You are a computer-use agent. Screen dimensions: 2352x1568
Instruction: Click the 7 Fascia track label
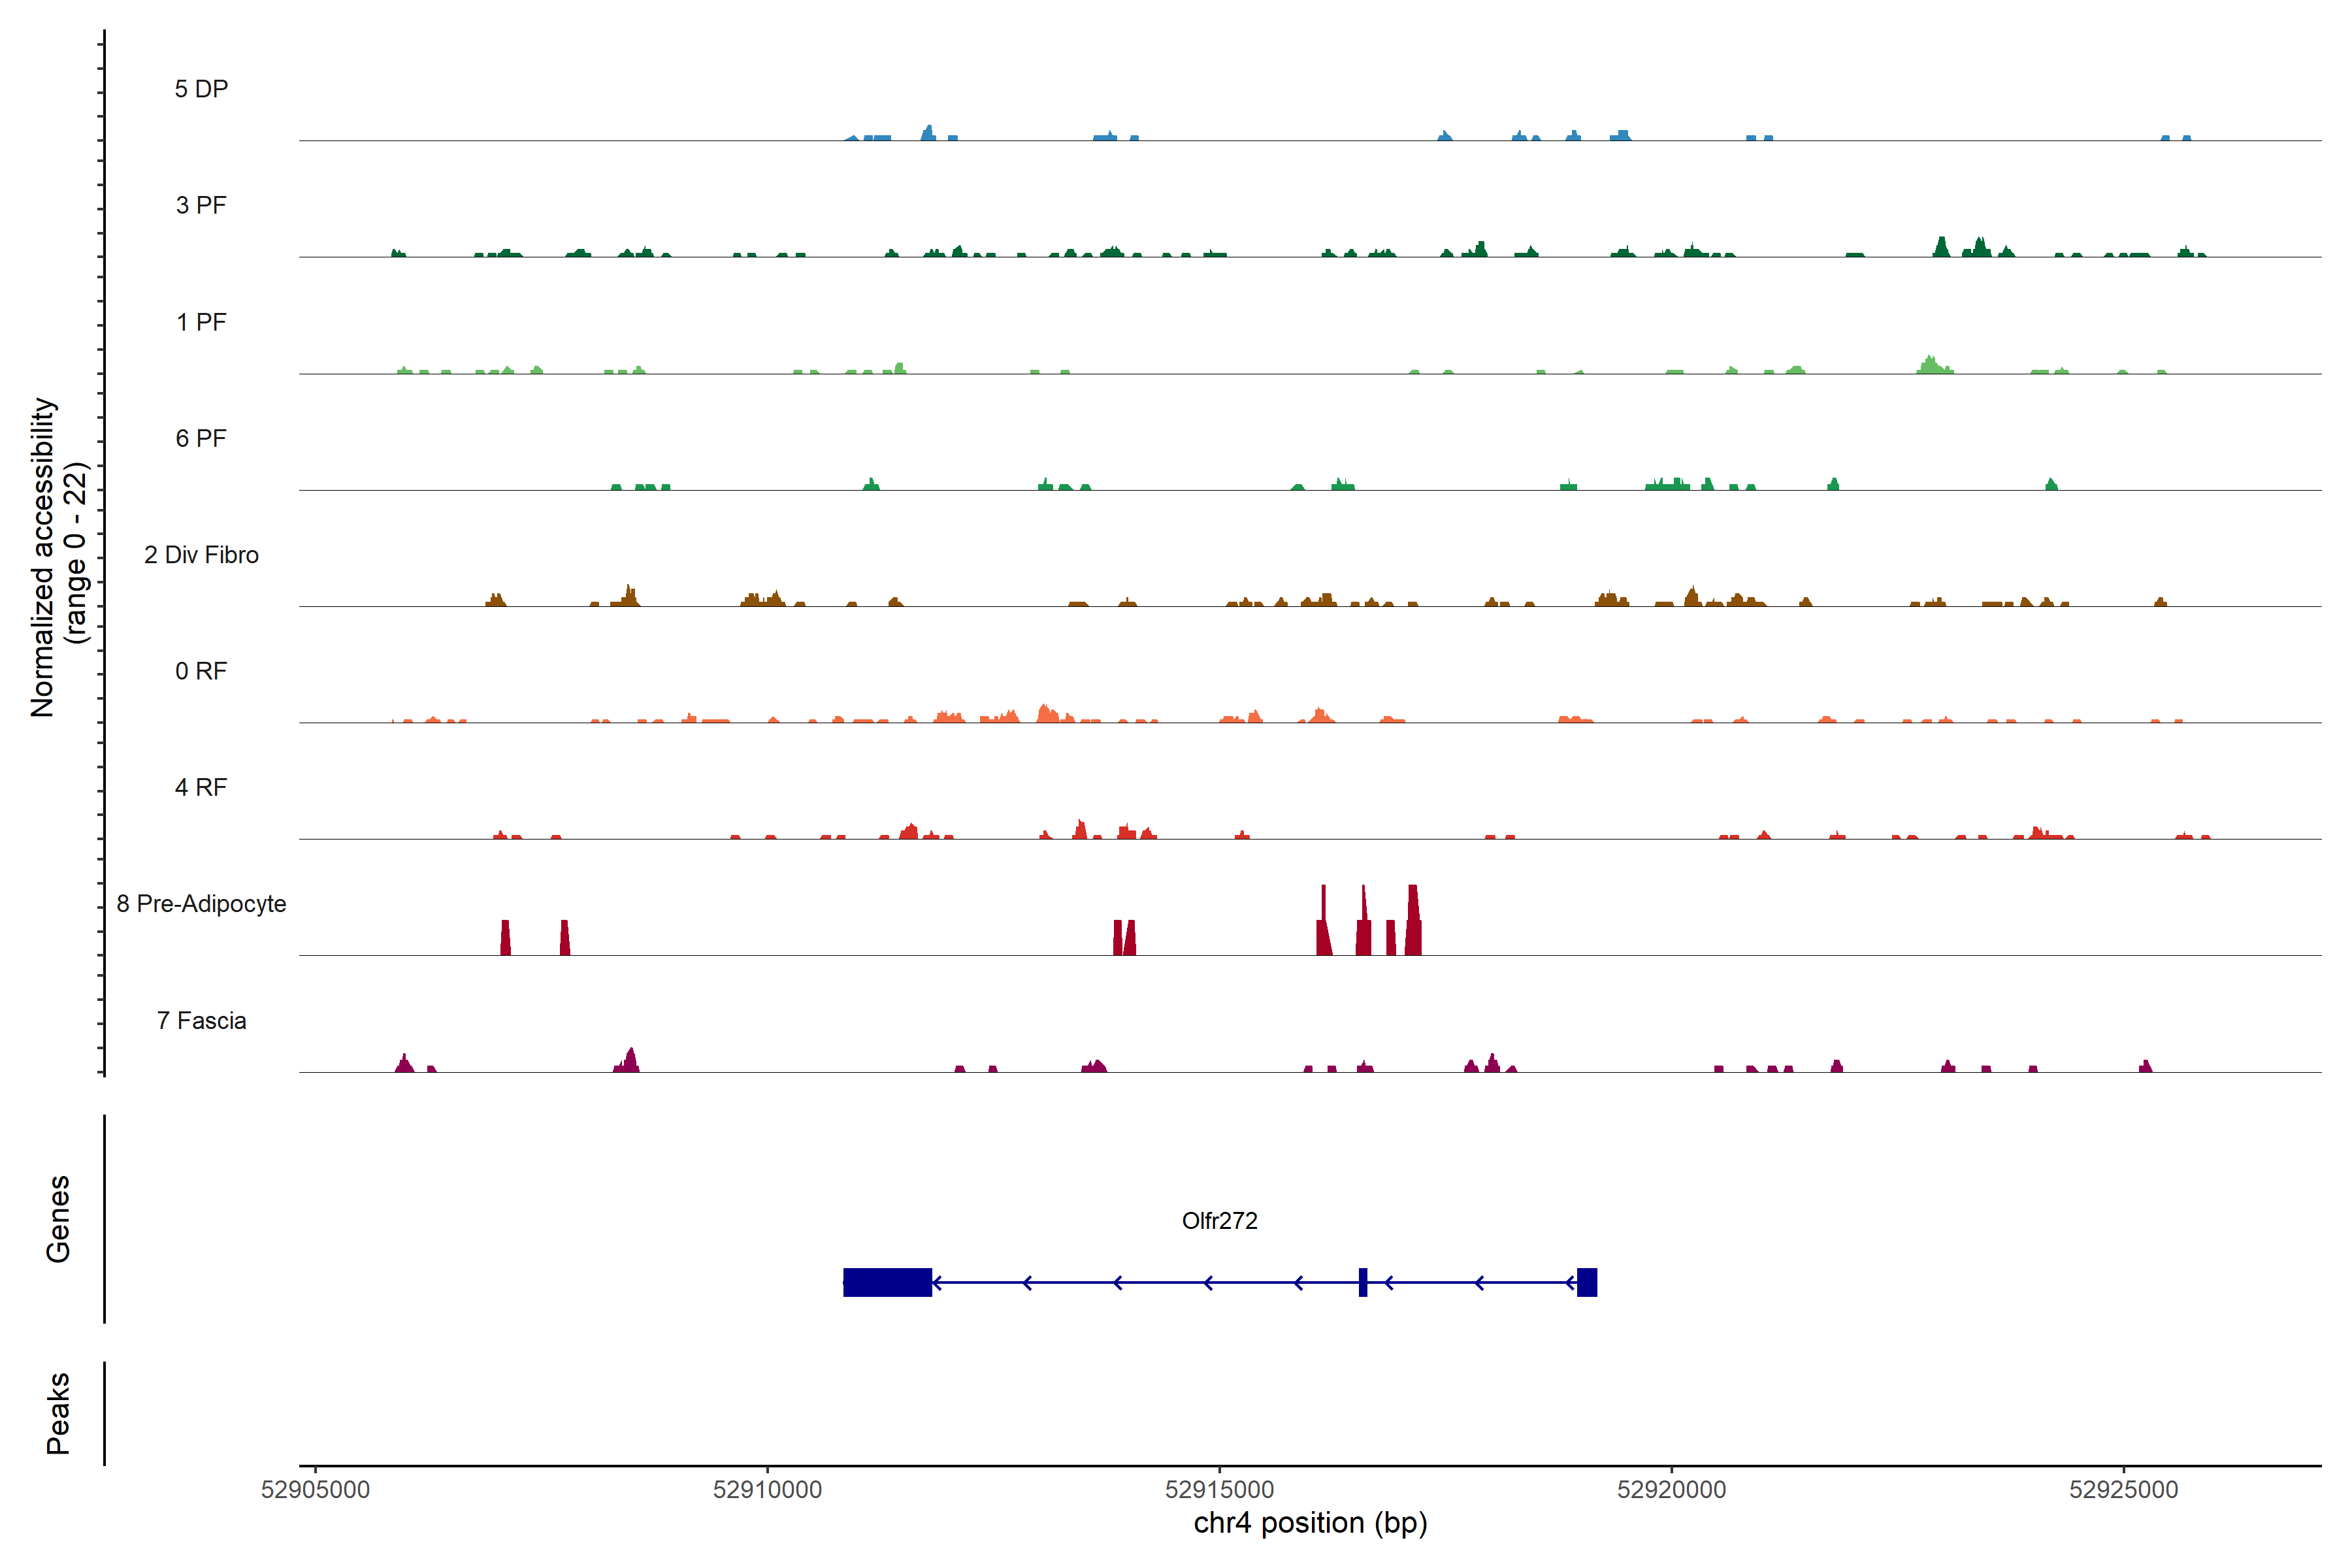coord(201,1020)
